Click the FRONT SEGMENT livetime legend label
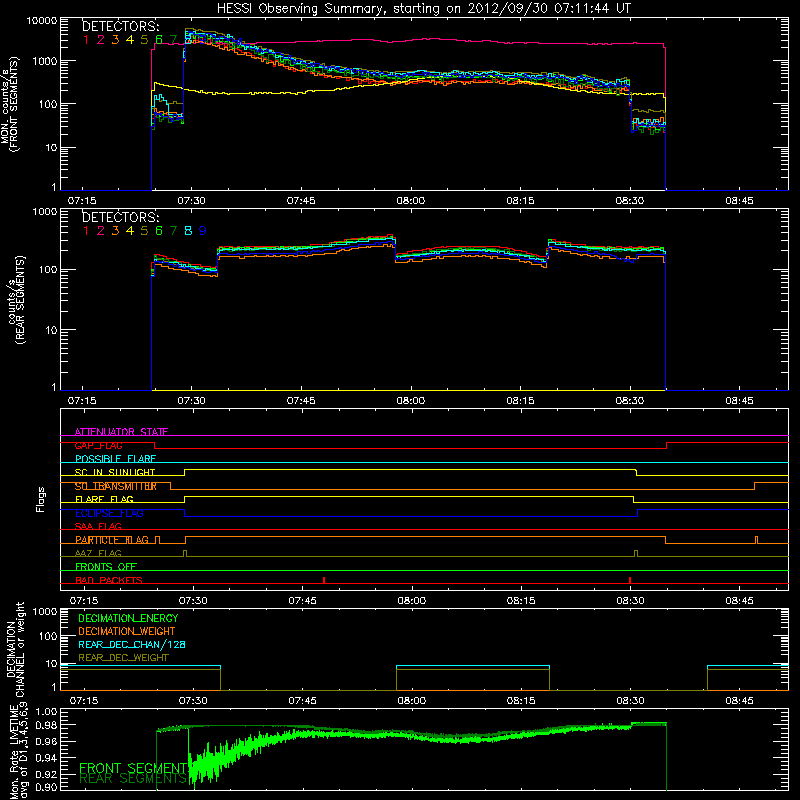 click(133, 768)
